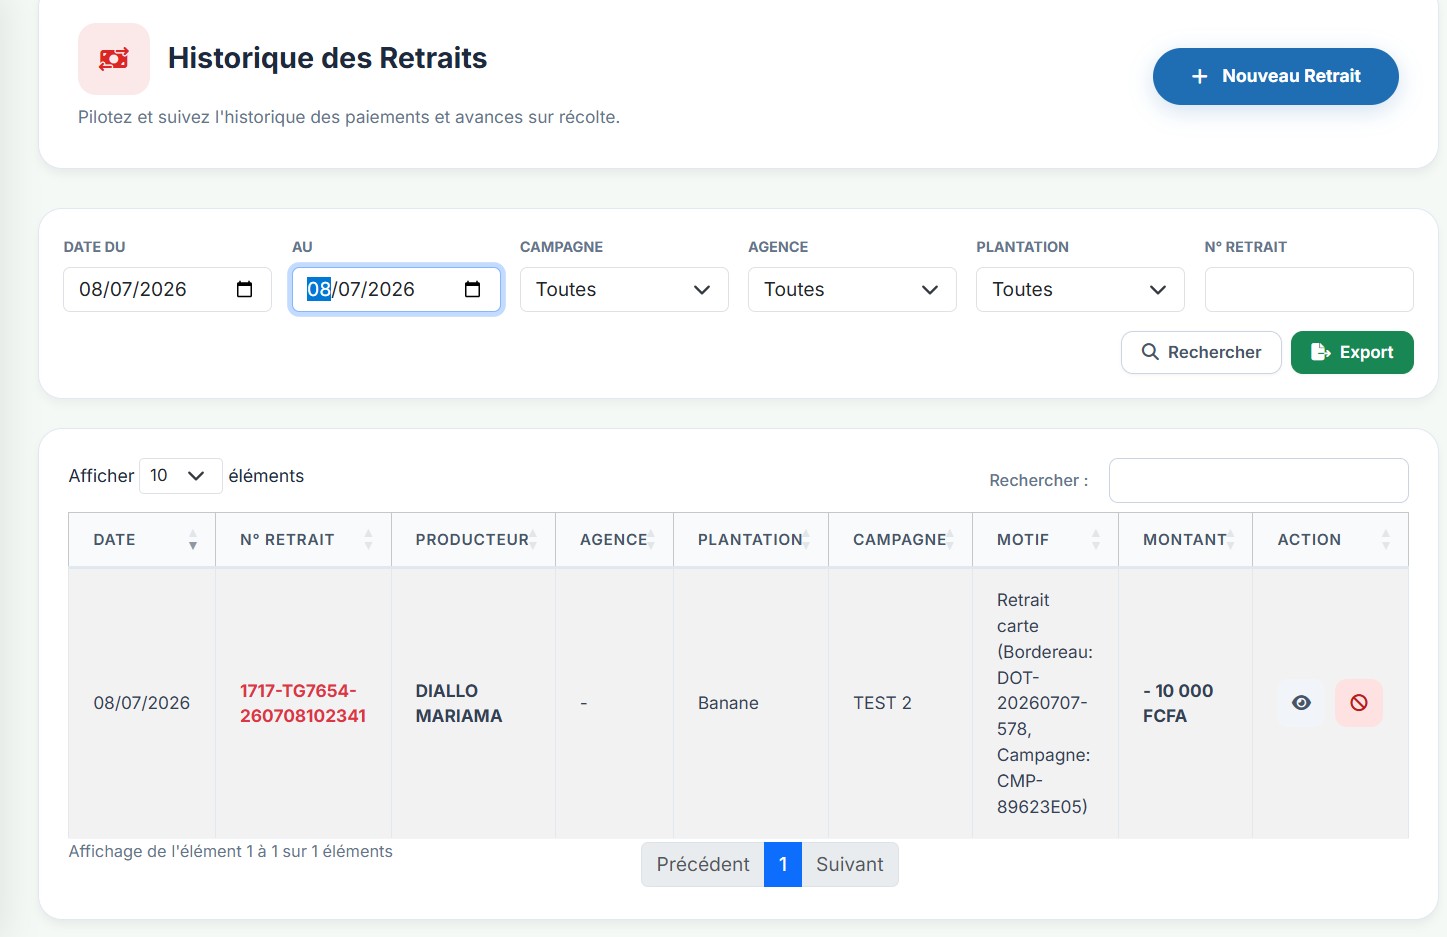Click the Montant column header
Viewport: 1447px width, 937px height.
1184,540
